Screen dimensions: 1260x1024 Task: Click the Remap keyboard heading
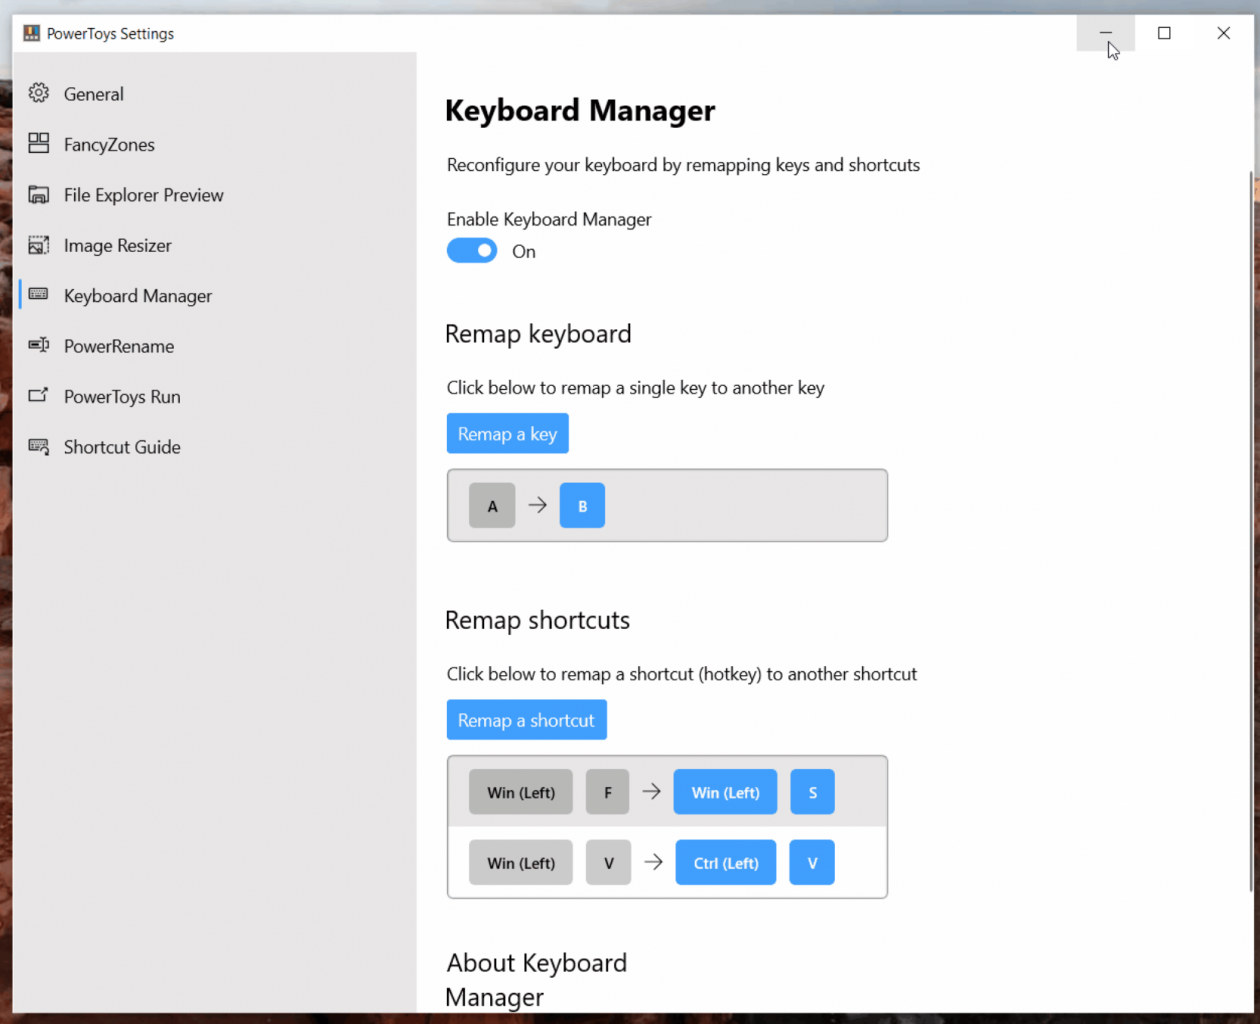pyautogui.click(x=538, y=334)
